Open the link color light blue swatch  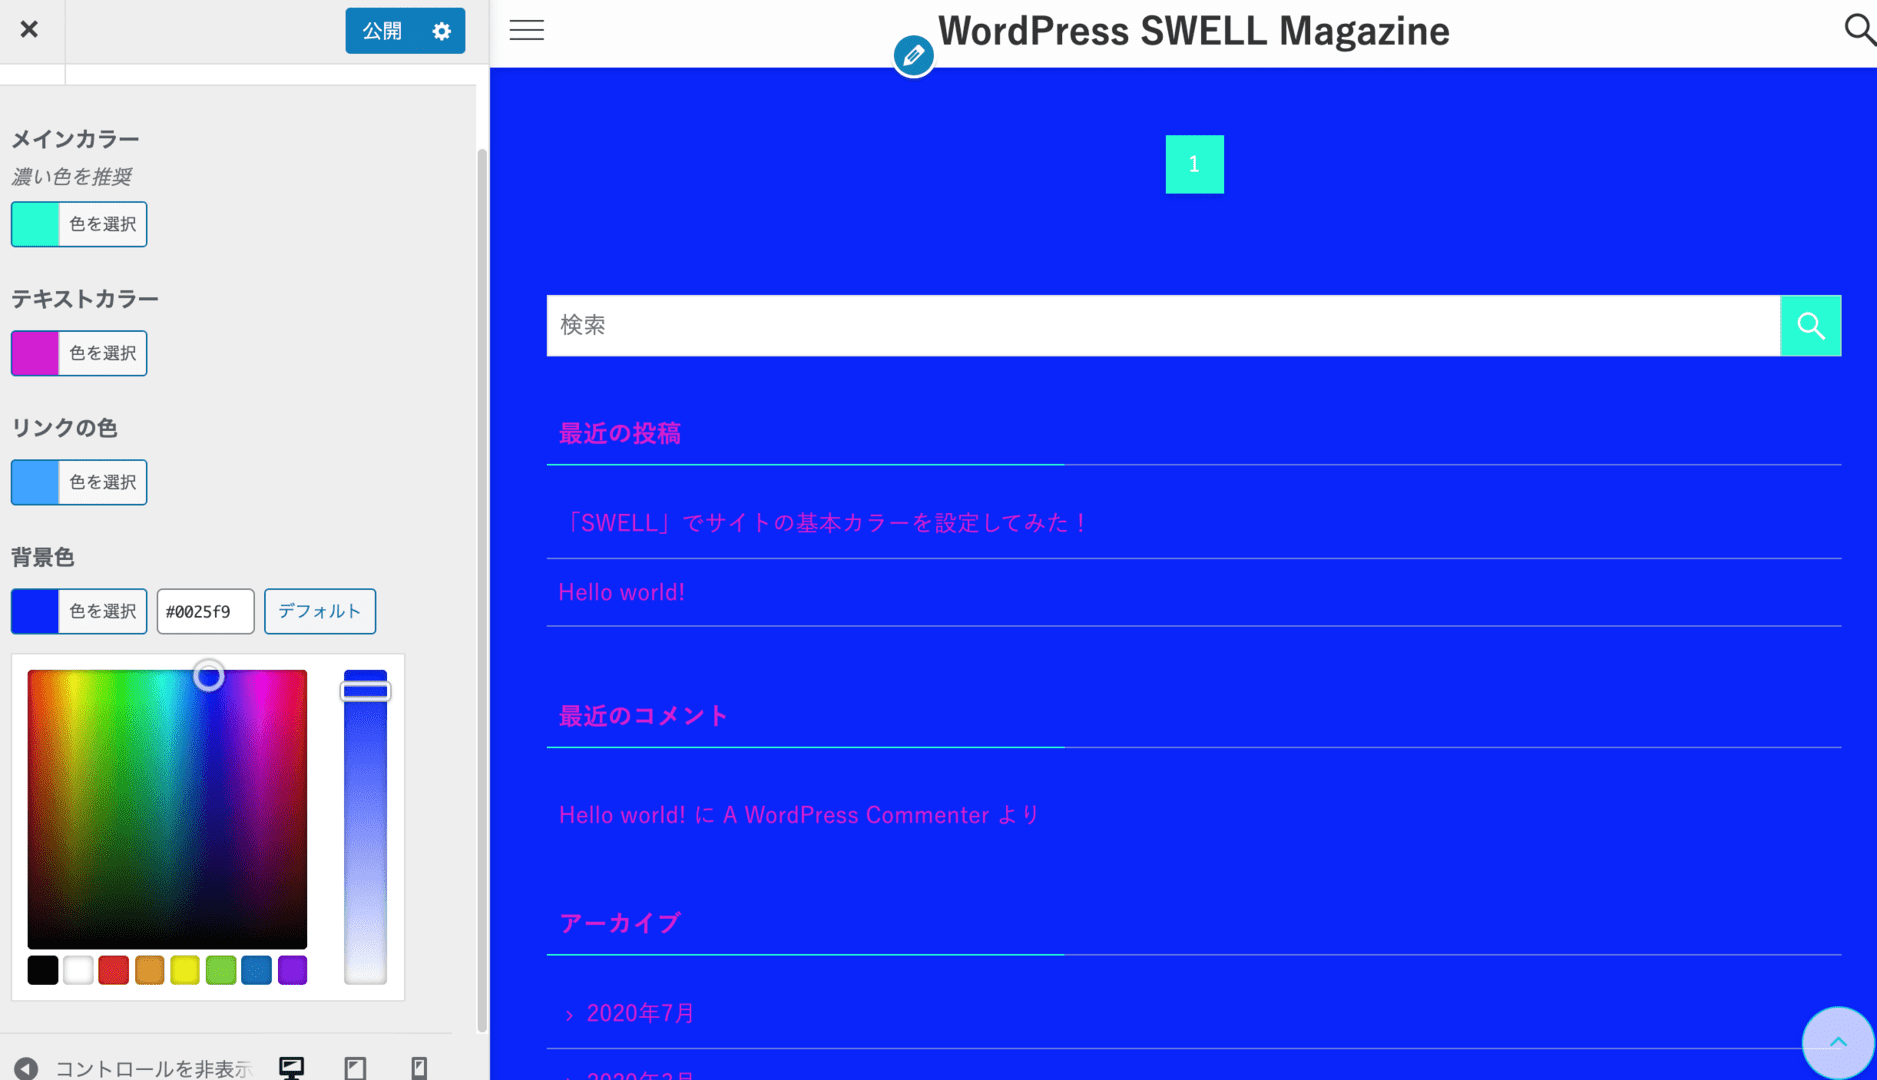coord(35,482)
